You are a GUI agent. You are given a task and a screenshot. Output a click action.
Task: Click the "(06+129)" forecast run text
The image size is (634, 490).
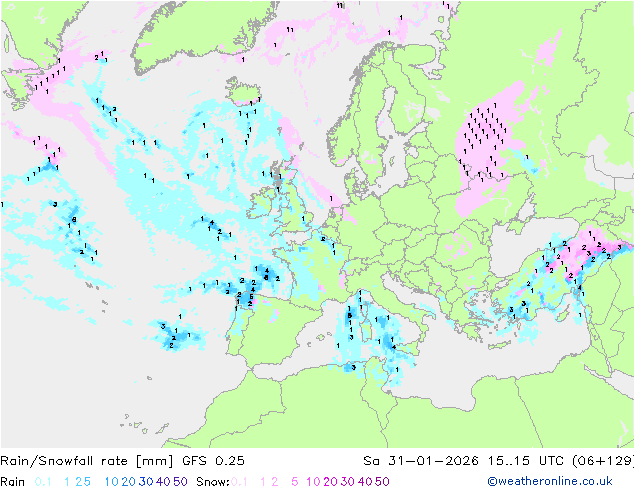603,461
